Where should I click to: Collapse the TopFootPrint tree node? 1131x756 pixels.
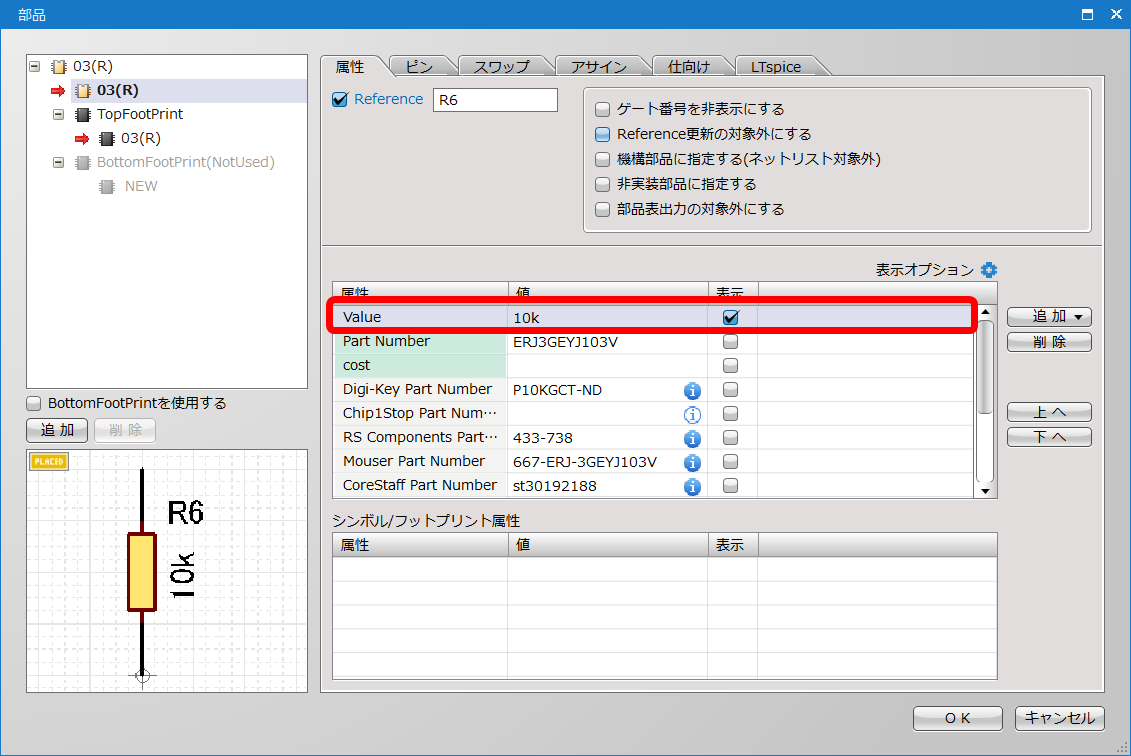tap(59, 115)
